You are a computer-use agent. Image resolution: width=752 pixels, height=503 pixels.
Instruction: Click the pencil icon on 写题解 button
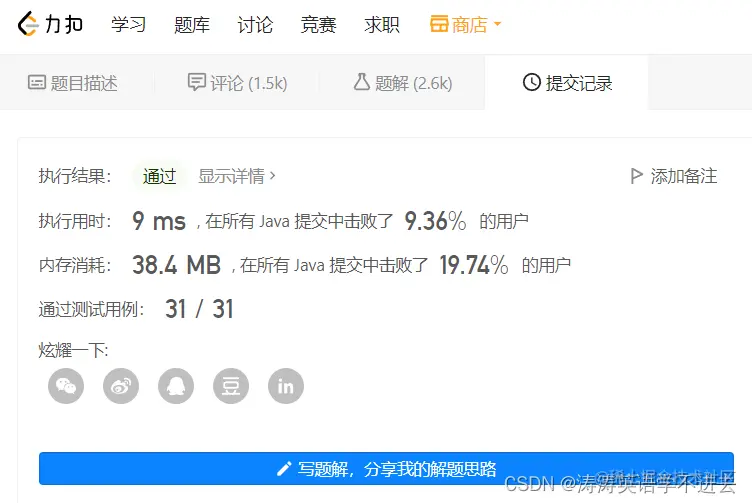click(284, 468)
